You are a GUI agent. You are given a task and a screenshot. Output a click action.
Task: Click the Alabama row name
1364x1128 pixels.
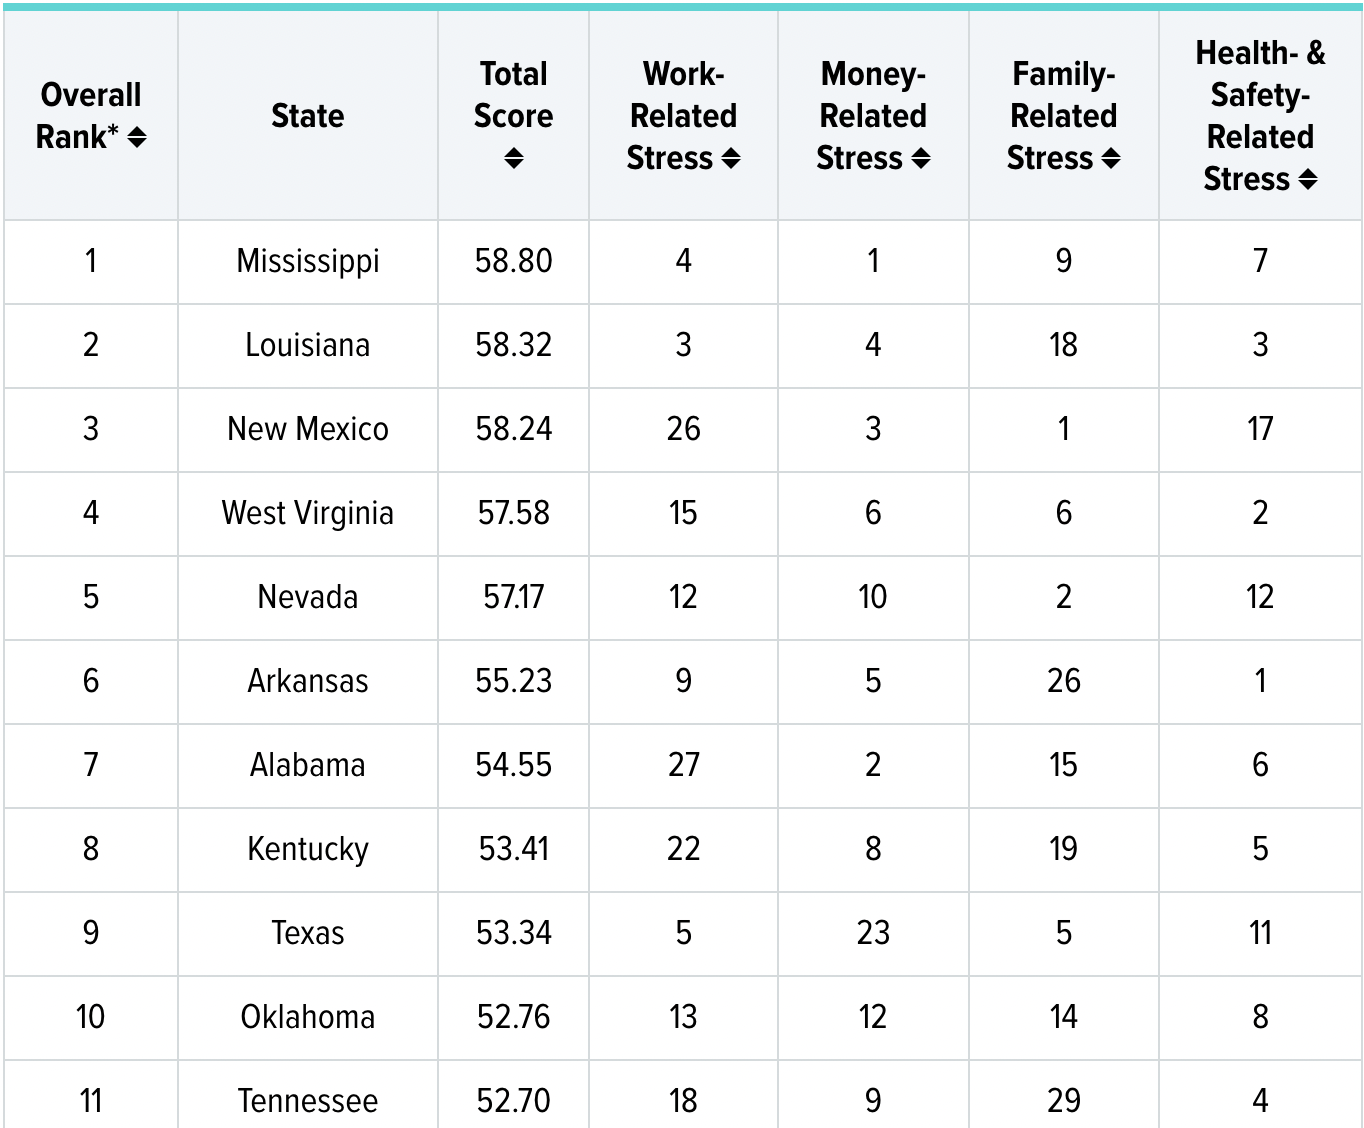307,765
